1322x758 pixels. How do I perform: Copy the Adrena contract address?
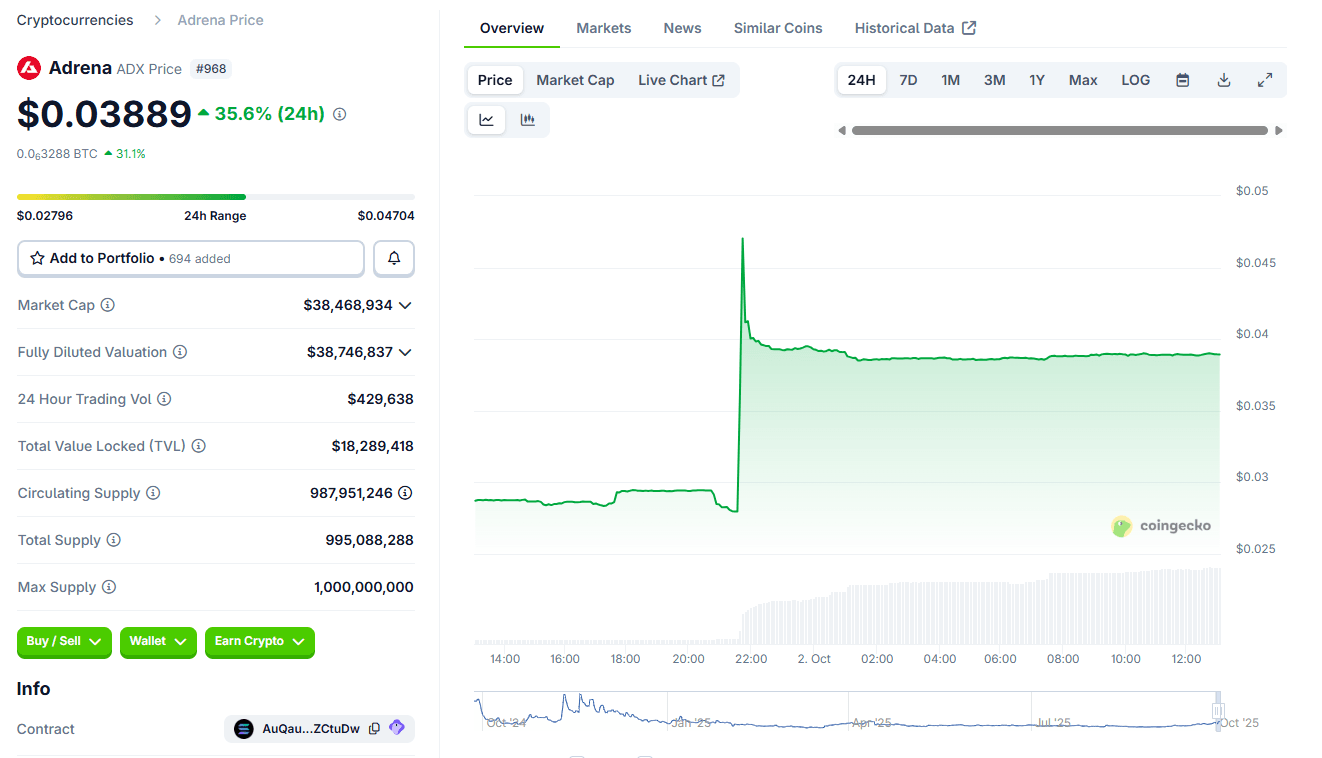tap(374, 728)
